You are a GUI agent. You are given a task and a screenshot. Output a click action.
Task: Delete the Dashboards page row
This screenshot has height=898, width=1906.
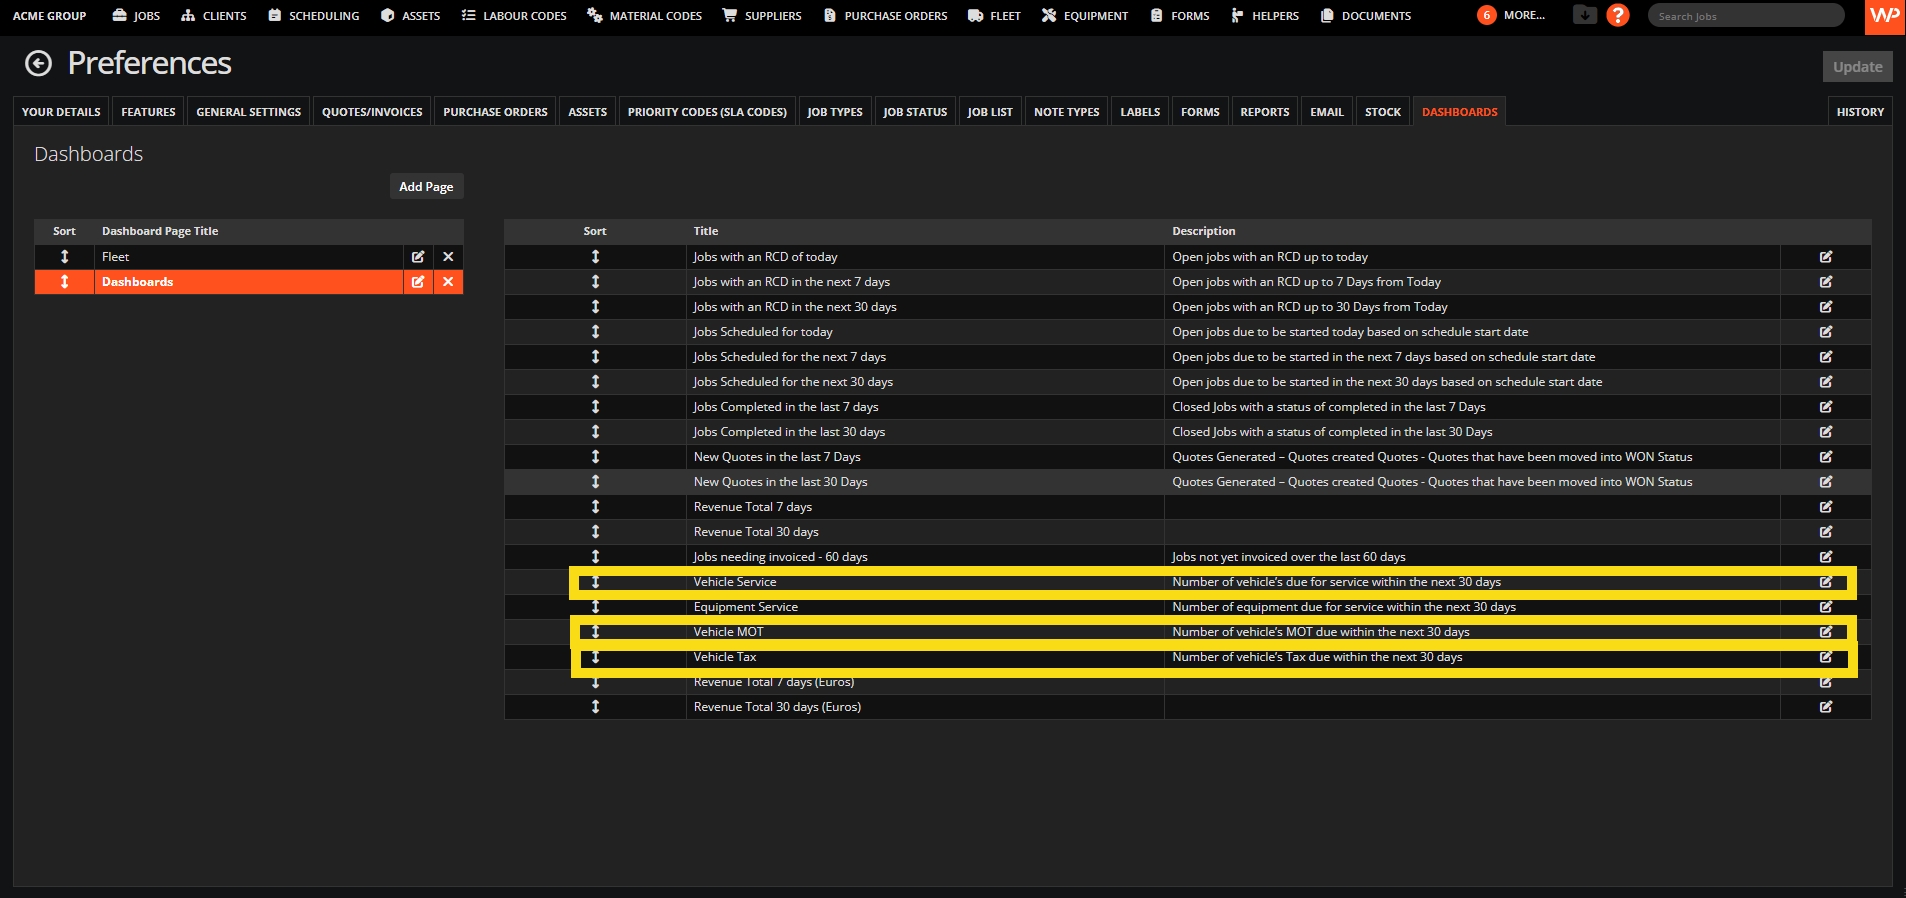[448, 282]
